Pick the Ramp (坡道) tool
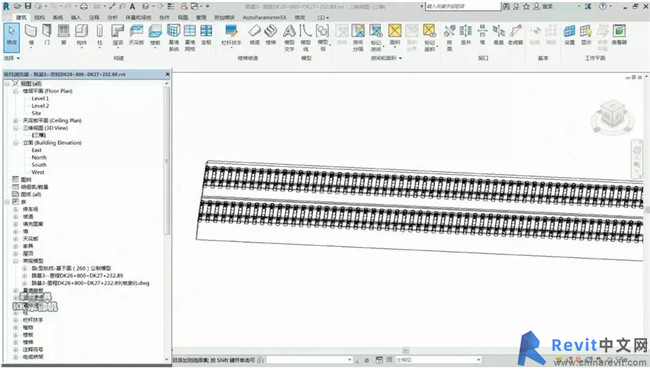Image resolution: width=650 pixels, height=369 pixels. coord(255,35)
